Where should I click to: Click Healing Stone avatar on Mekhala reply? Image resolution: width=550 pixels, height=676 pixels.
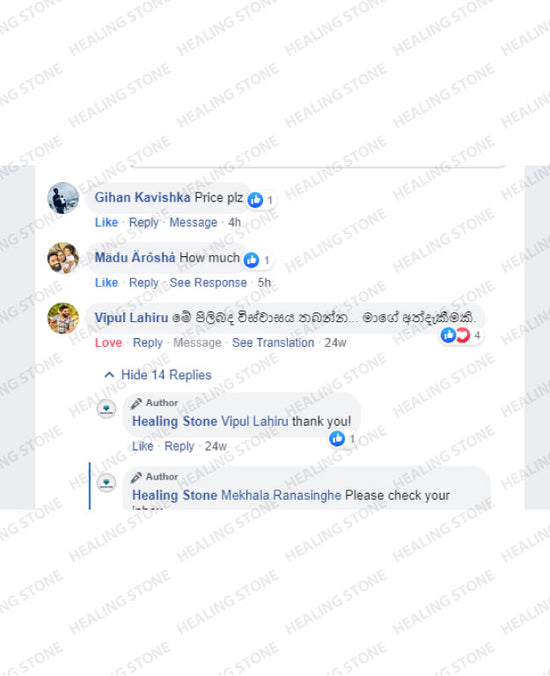(x=106, y=482)
